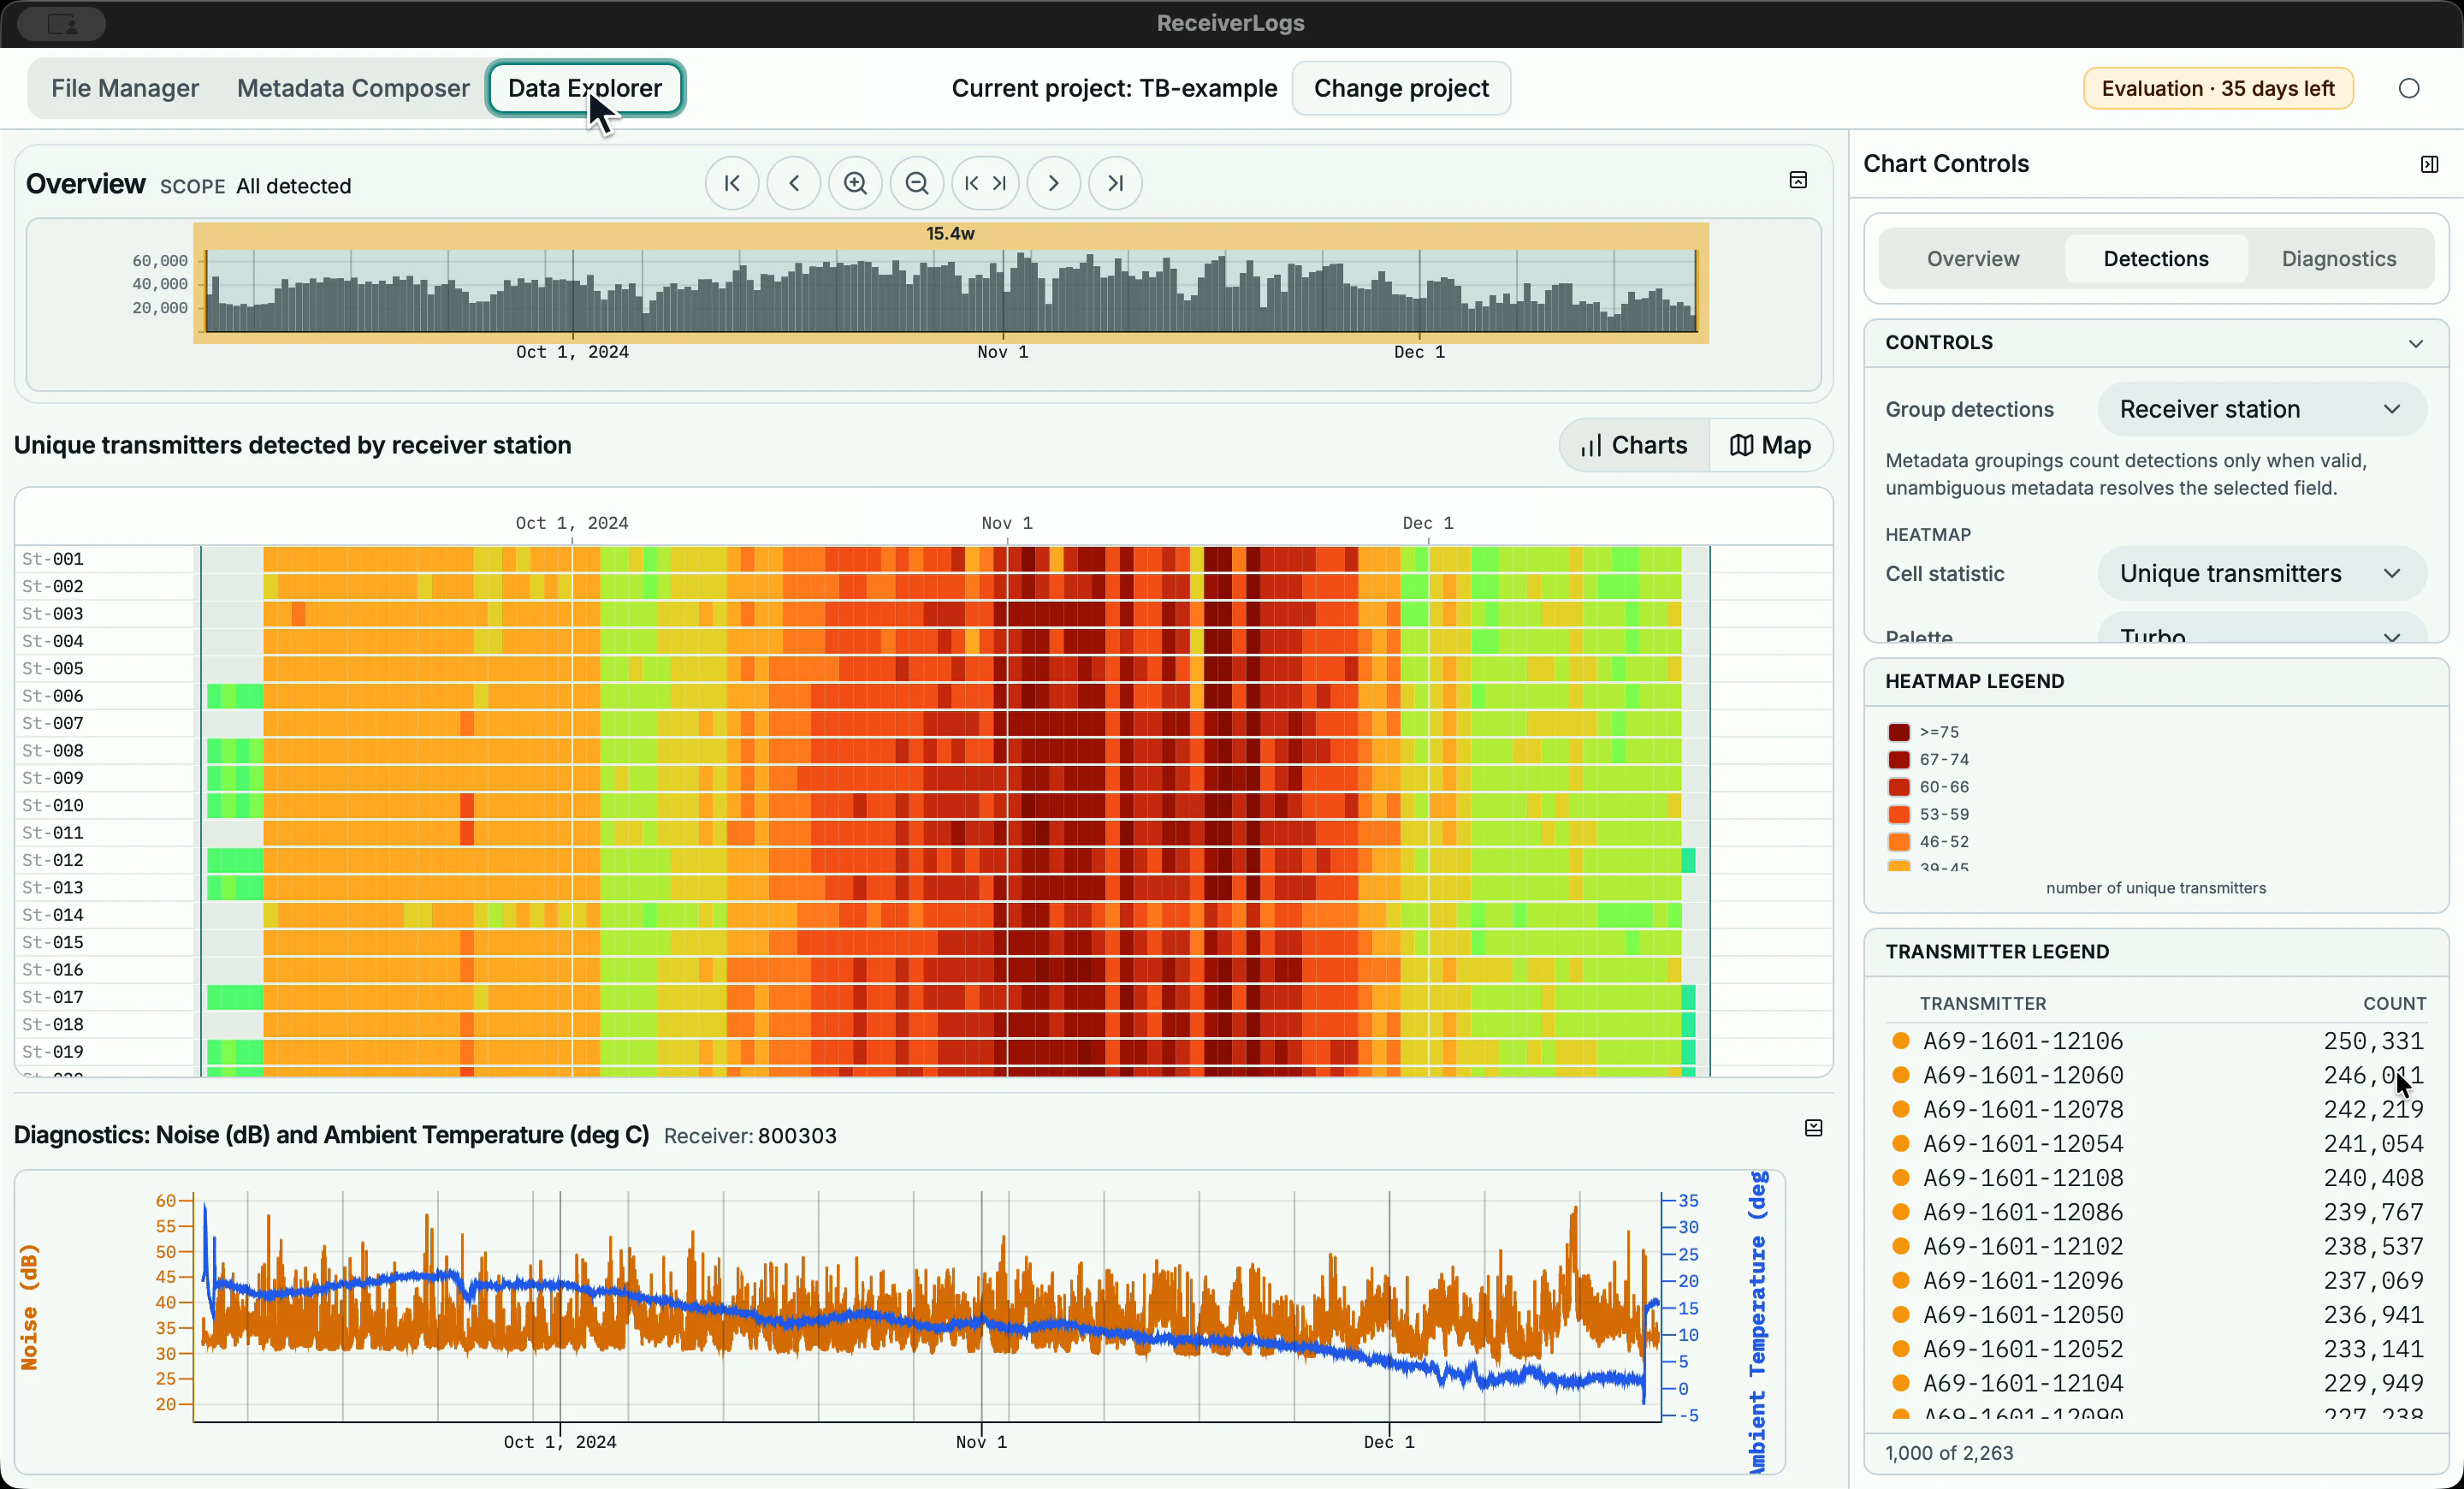Click the >=75 heatmap legend swatch
Screen dimensions: 2464x1489
click(1899, 732)
